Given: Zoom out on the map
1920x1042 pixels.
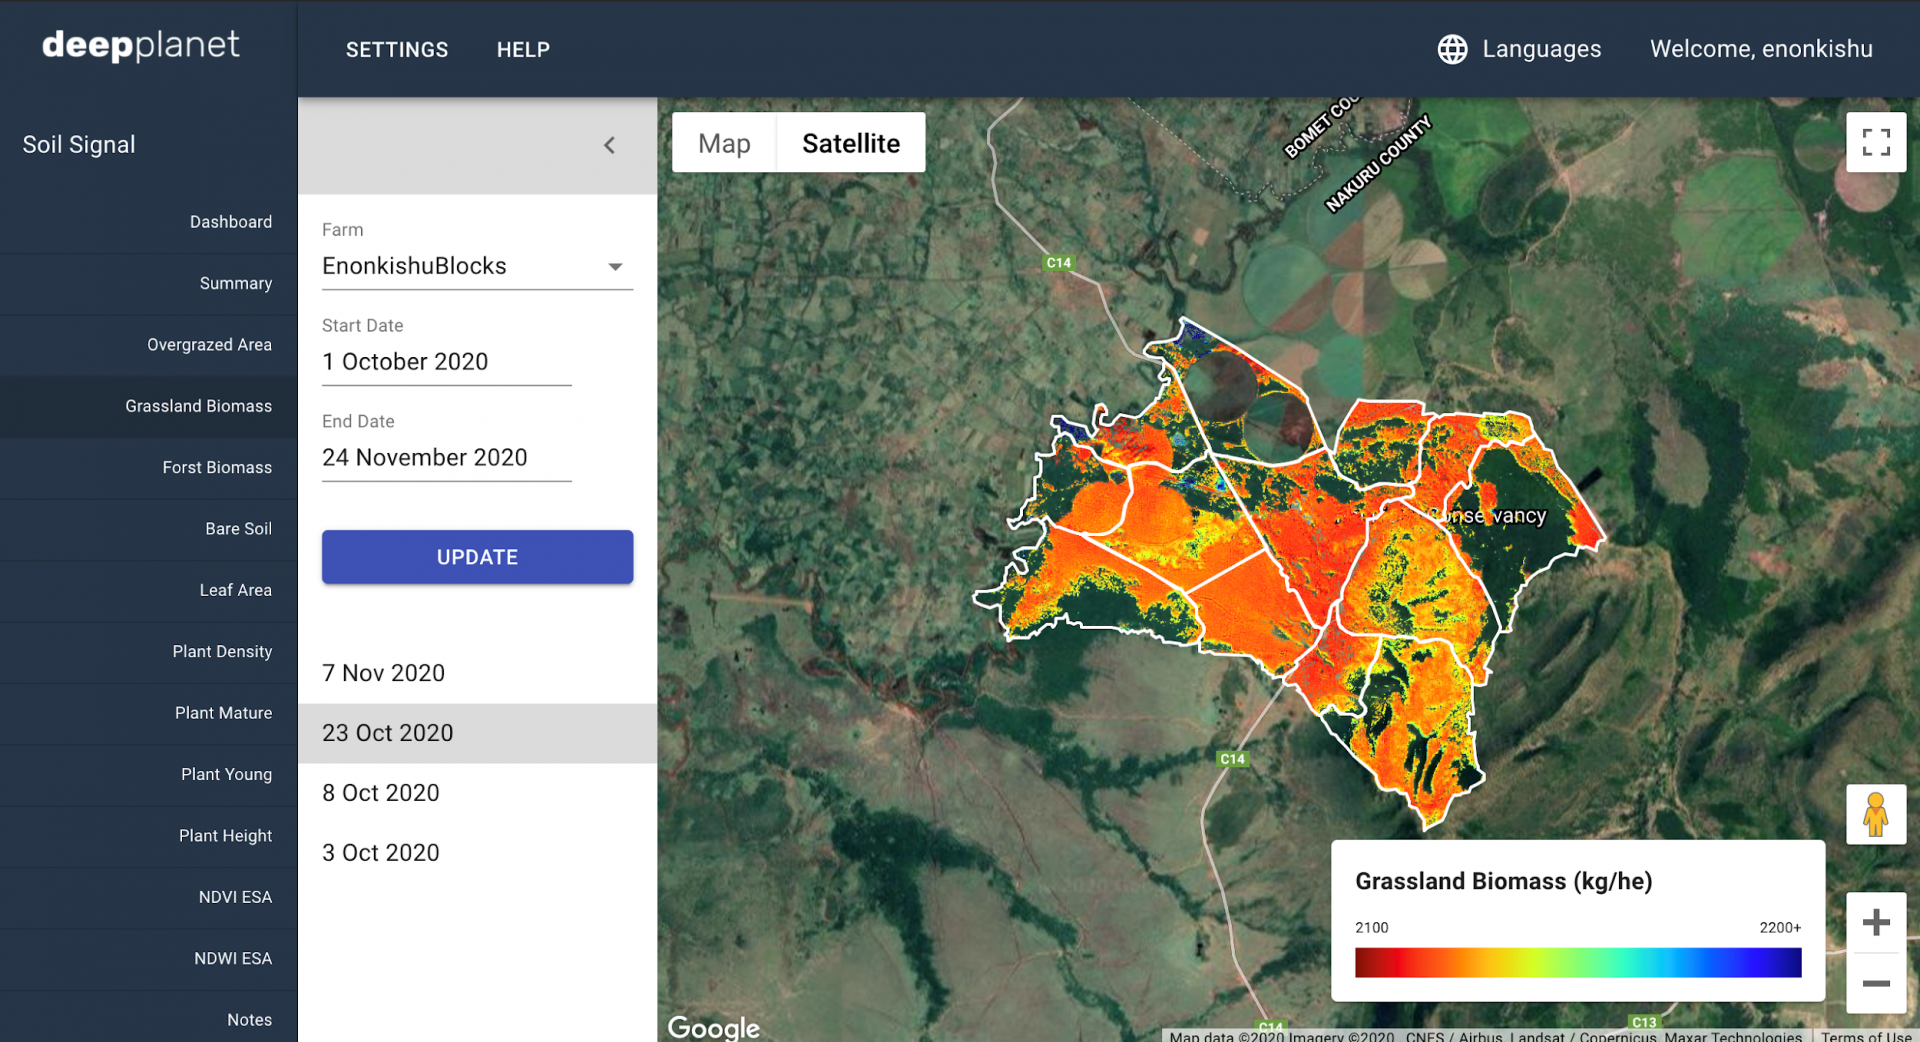Looking at the screenshot, I should pos(1876,983).
